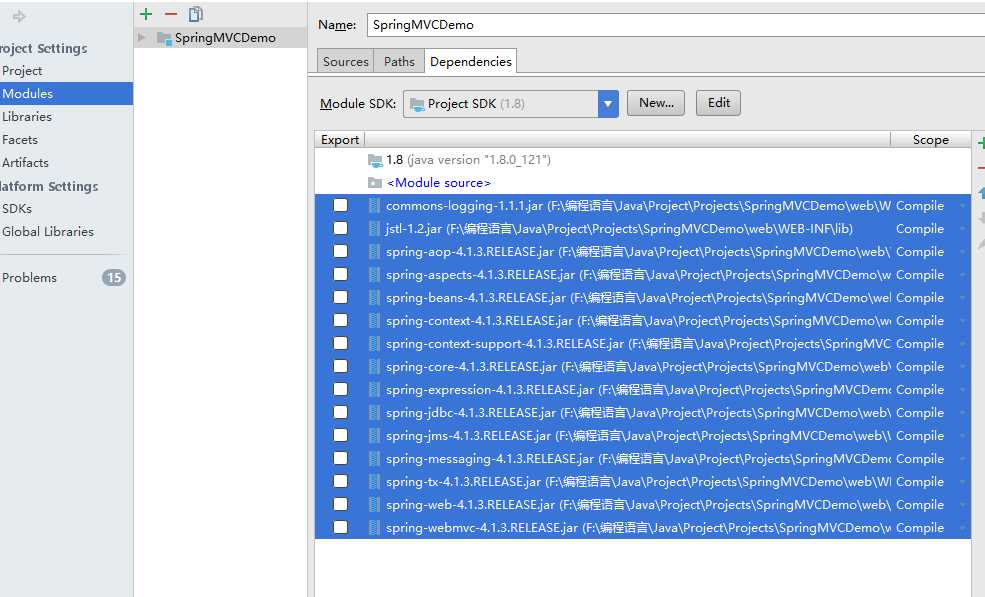Open the Artifacts settings page
The width and height of the screenshot is (985, 597).
point(25,163)
